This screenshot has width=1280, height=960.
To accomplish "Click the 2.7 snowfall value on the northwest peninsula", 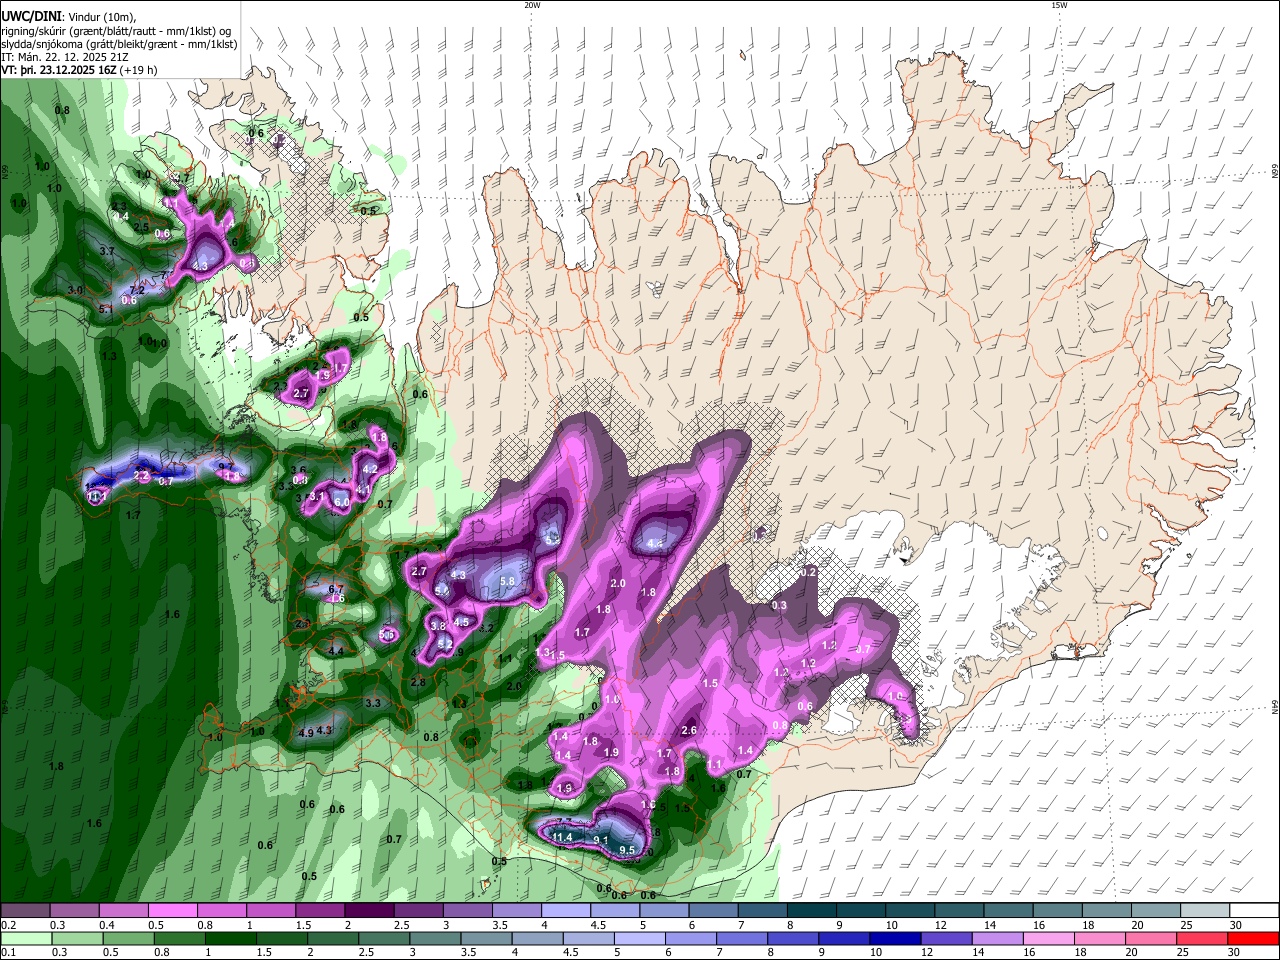I will (301, 393).
